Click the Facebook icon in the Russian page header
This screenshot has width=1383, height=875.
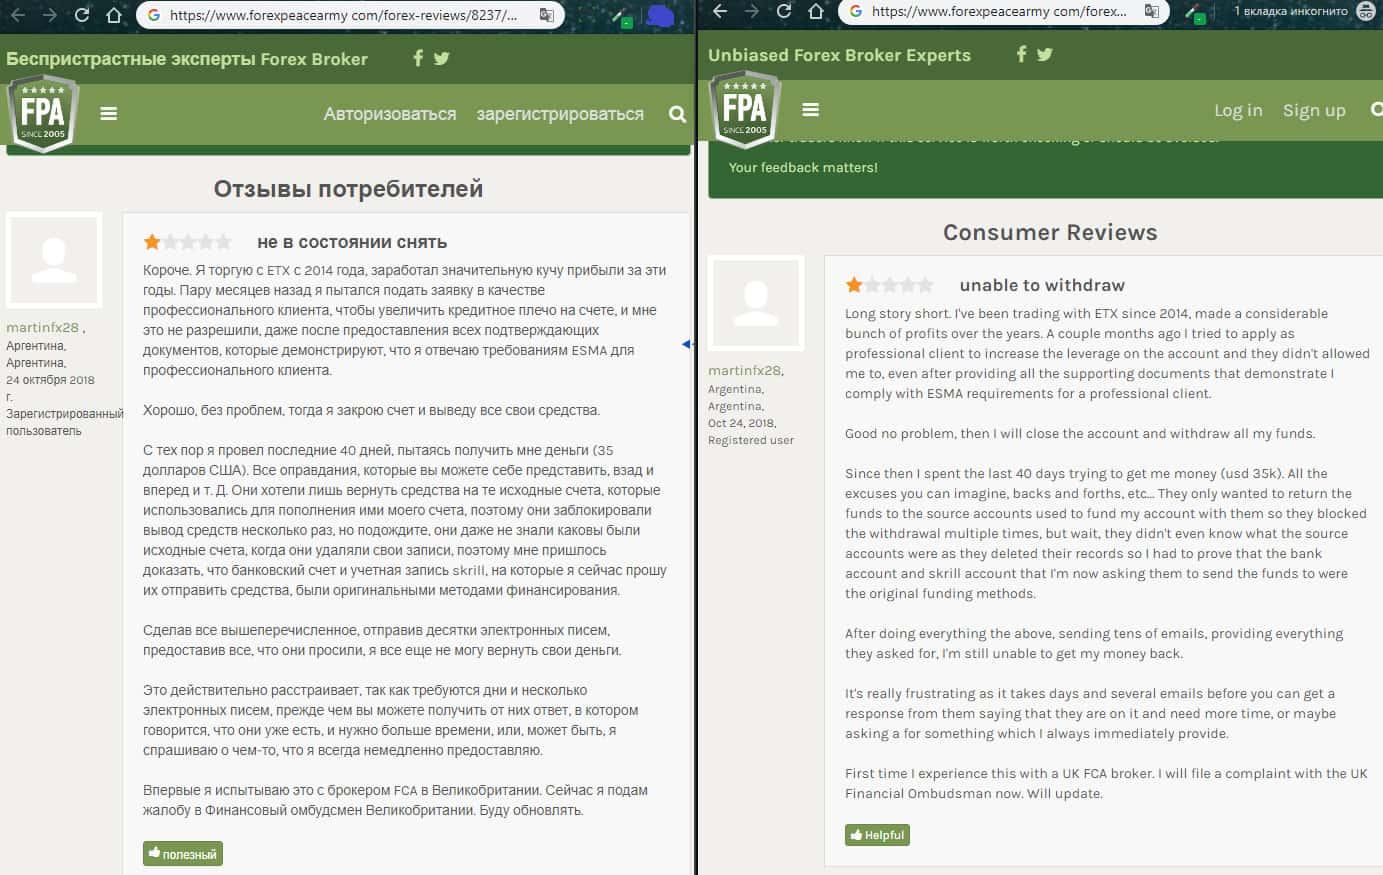pyautogui.click(x=418, y=58)
